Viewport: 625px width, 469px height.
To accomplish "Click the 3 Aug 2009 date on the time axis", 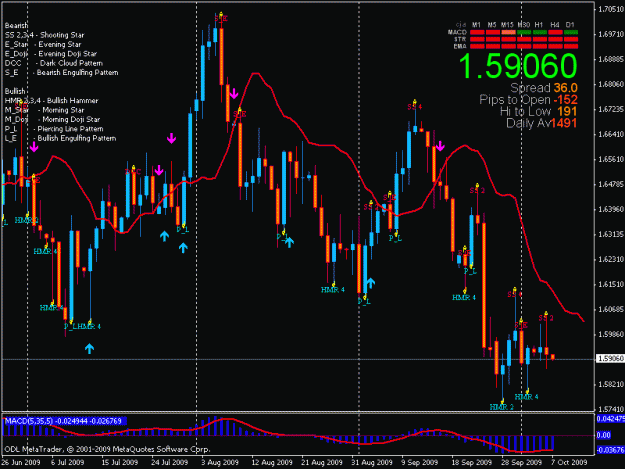I will tap(220, 462).
